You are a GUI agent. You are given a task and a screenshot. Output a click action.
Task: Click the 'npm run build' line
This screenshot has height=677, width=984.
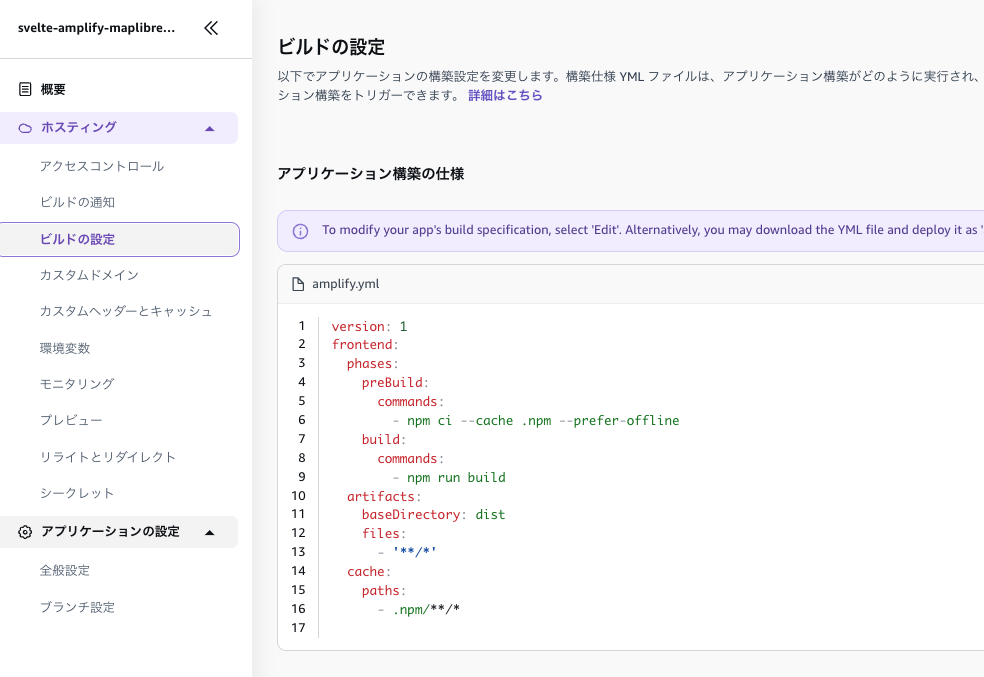click(x=449, y=477)
